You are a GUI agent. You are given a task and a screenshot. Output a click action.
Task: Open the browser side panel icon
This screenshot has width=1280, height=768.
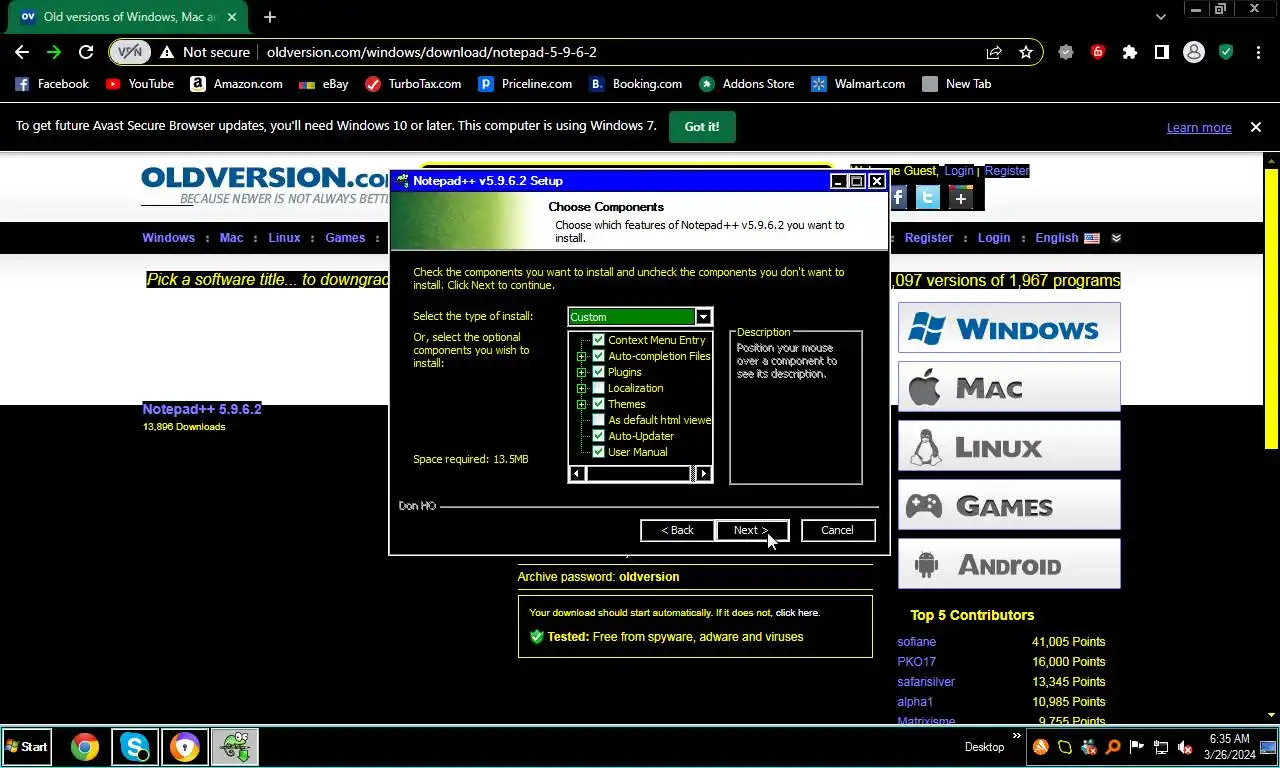1162,52
